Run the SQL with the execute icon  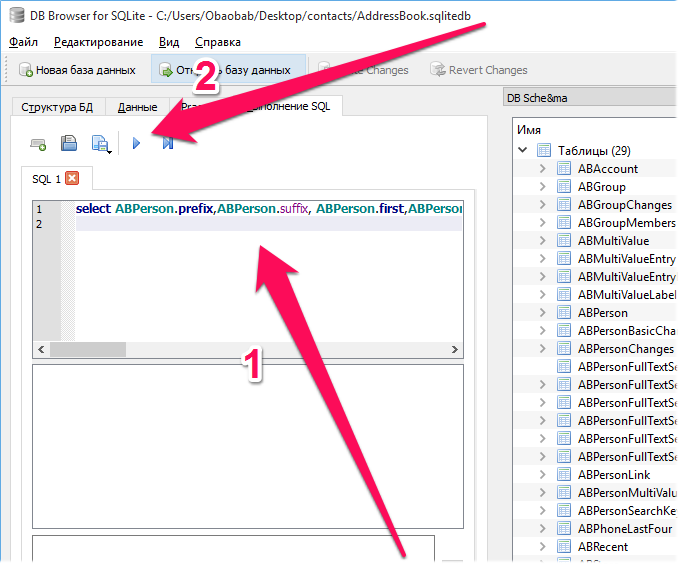pos(136,143)
